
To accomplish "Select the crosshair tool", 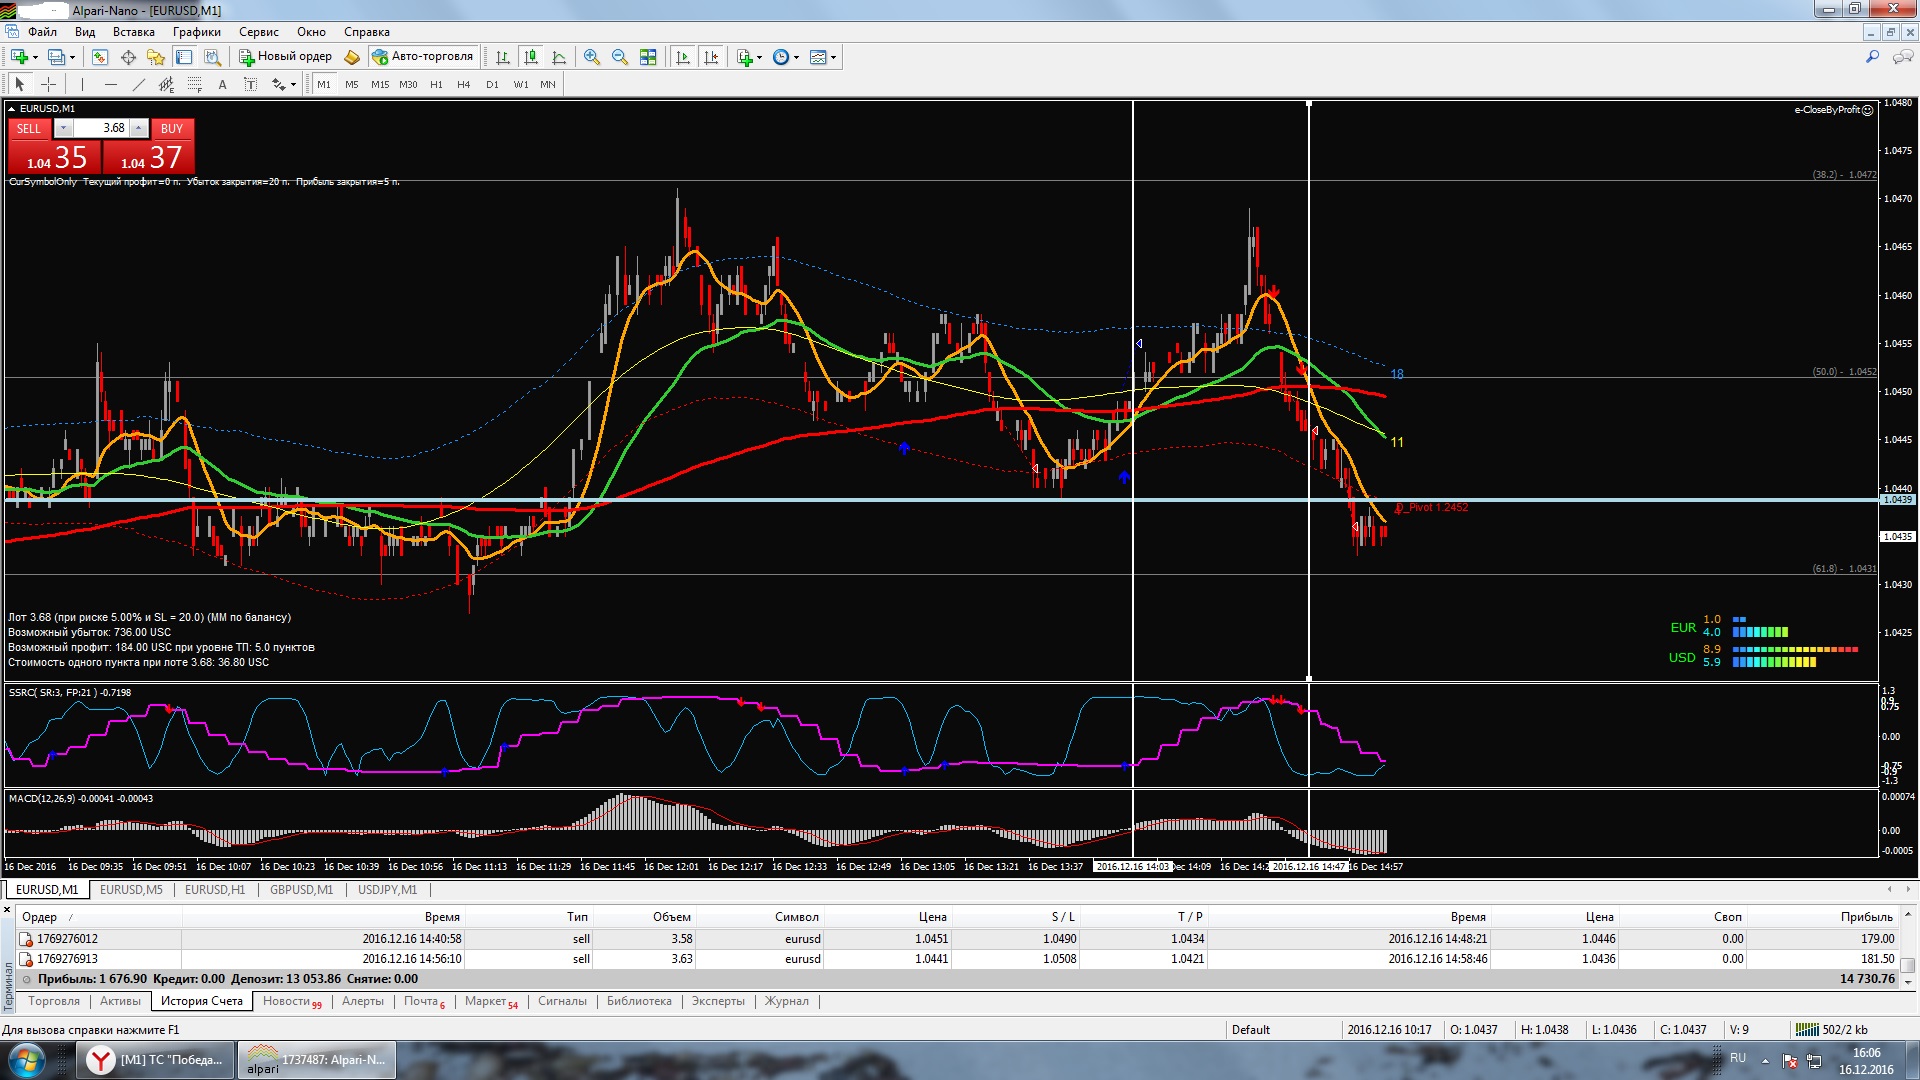I will coord(48,84).
